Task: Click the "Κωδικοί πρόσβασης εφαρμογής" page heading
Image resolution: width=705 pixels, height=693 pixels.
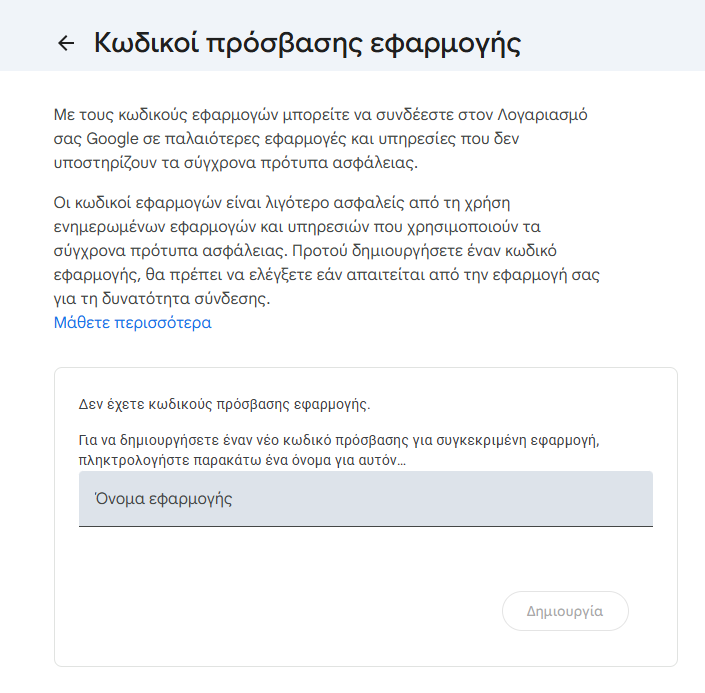Action: click(307, 43)
